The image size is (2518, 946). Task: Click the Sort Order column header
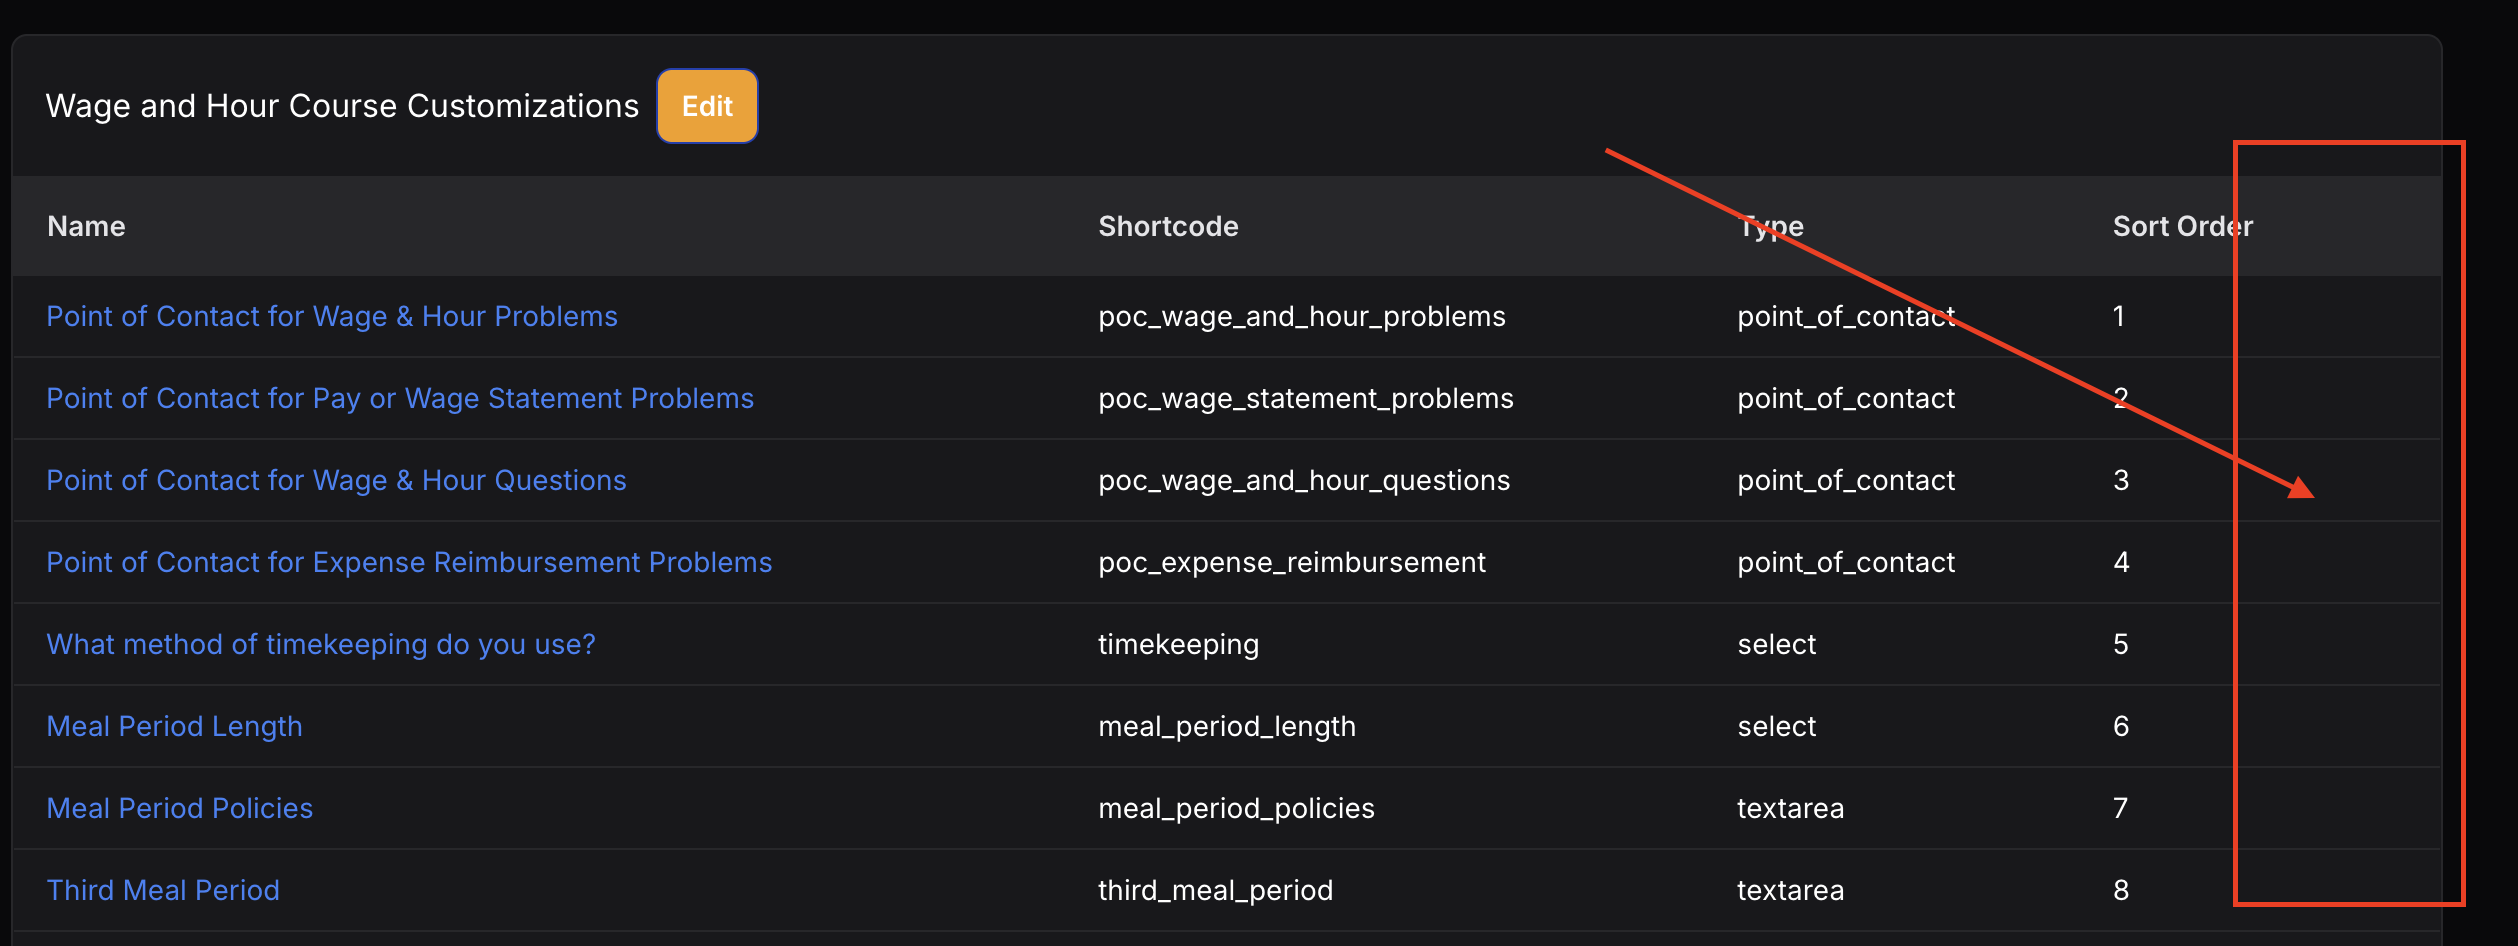pos(2182,226)
